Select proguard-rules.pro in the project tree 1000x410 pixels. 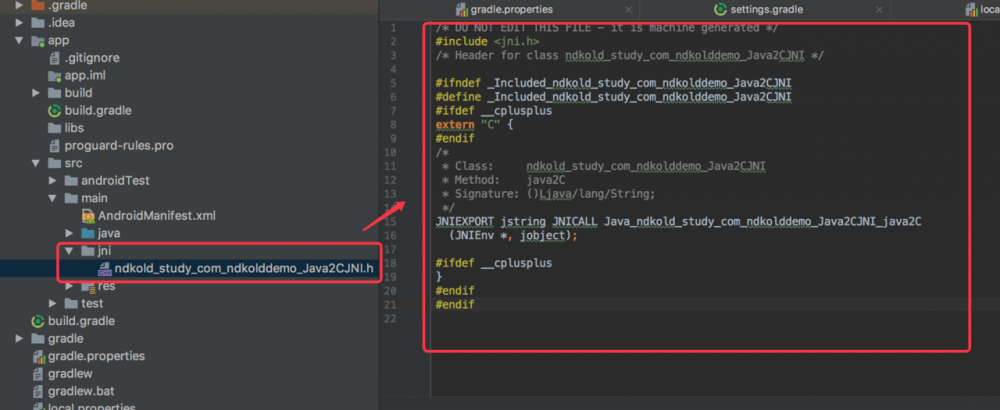pos(119,145)
